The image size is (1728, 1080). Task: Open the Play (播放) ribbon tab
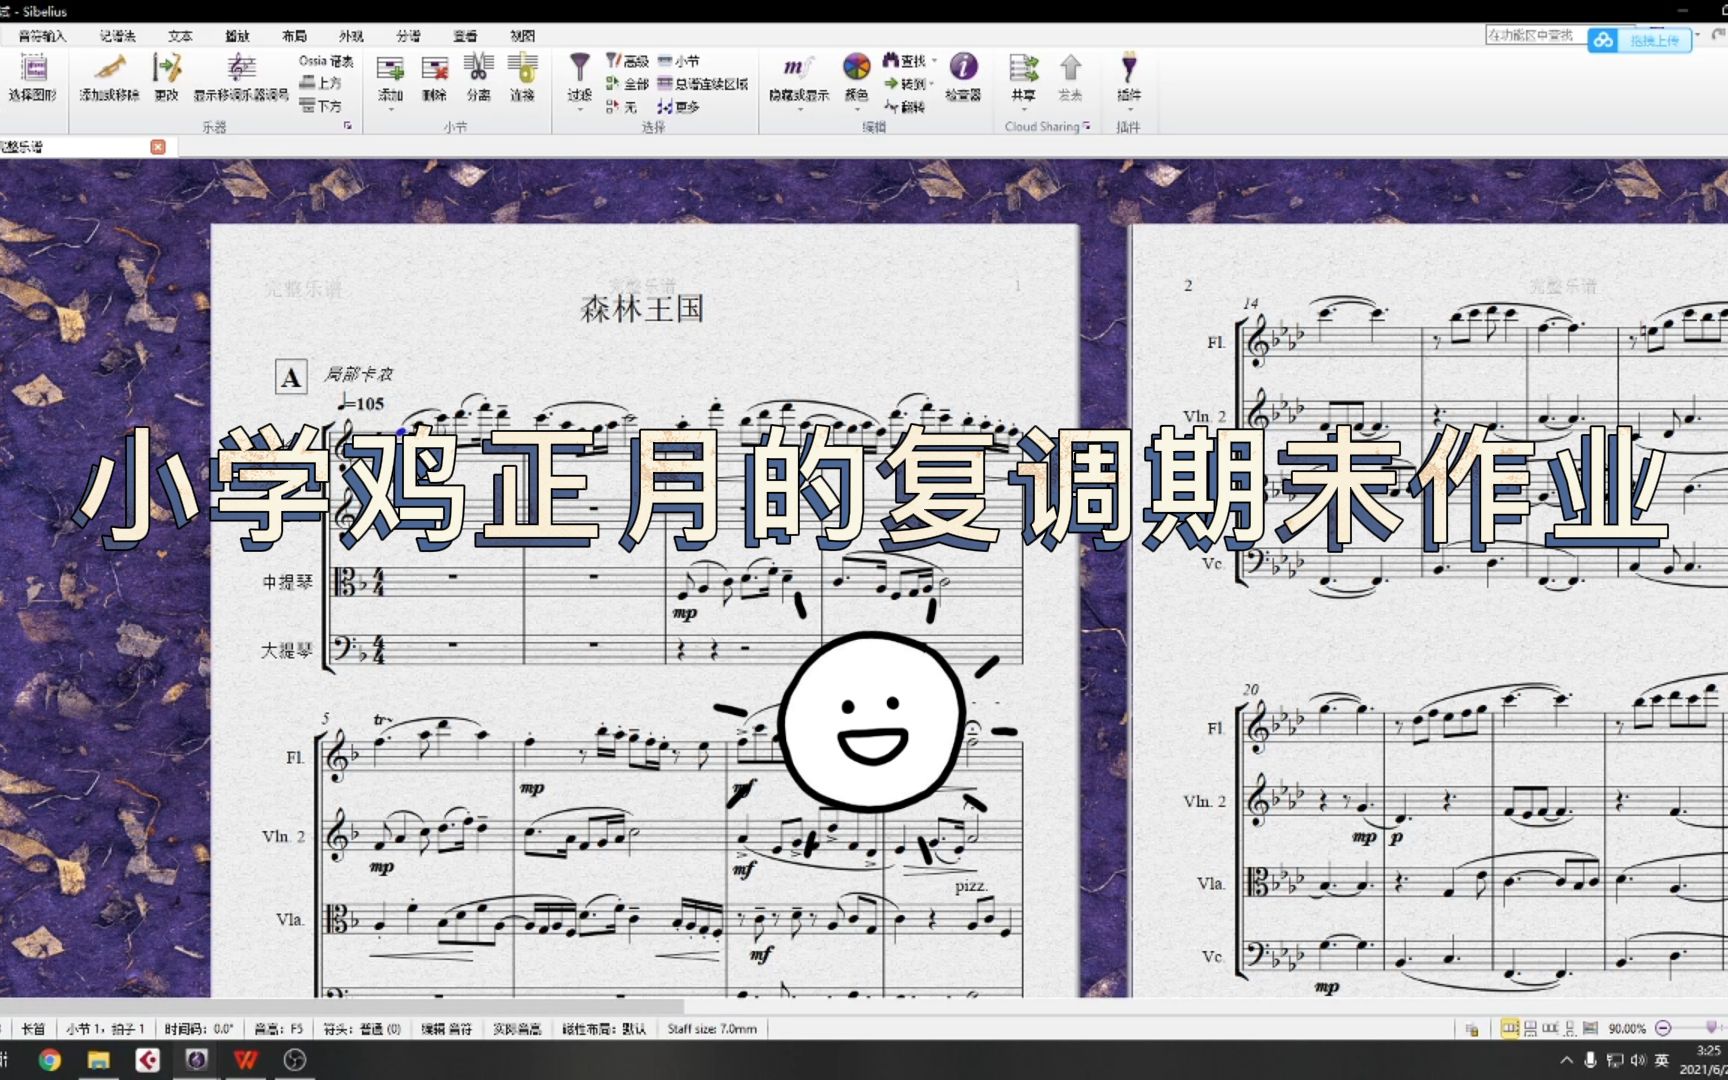click(237, 36)
